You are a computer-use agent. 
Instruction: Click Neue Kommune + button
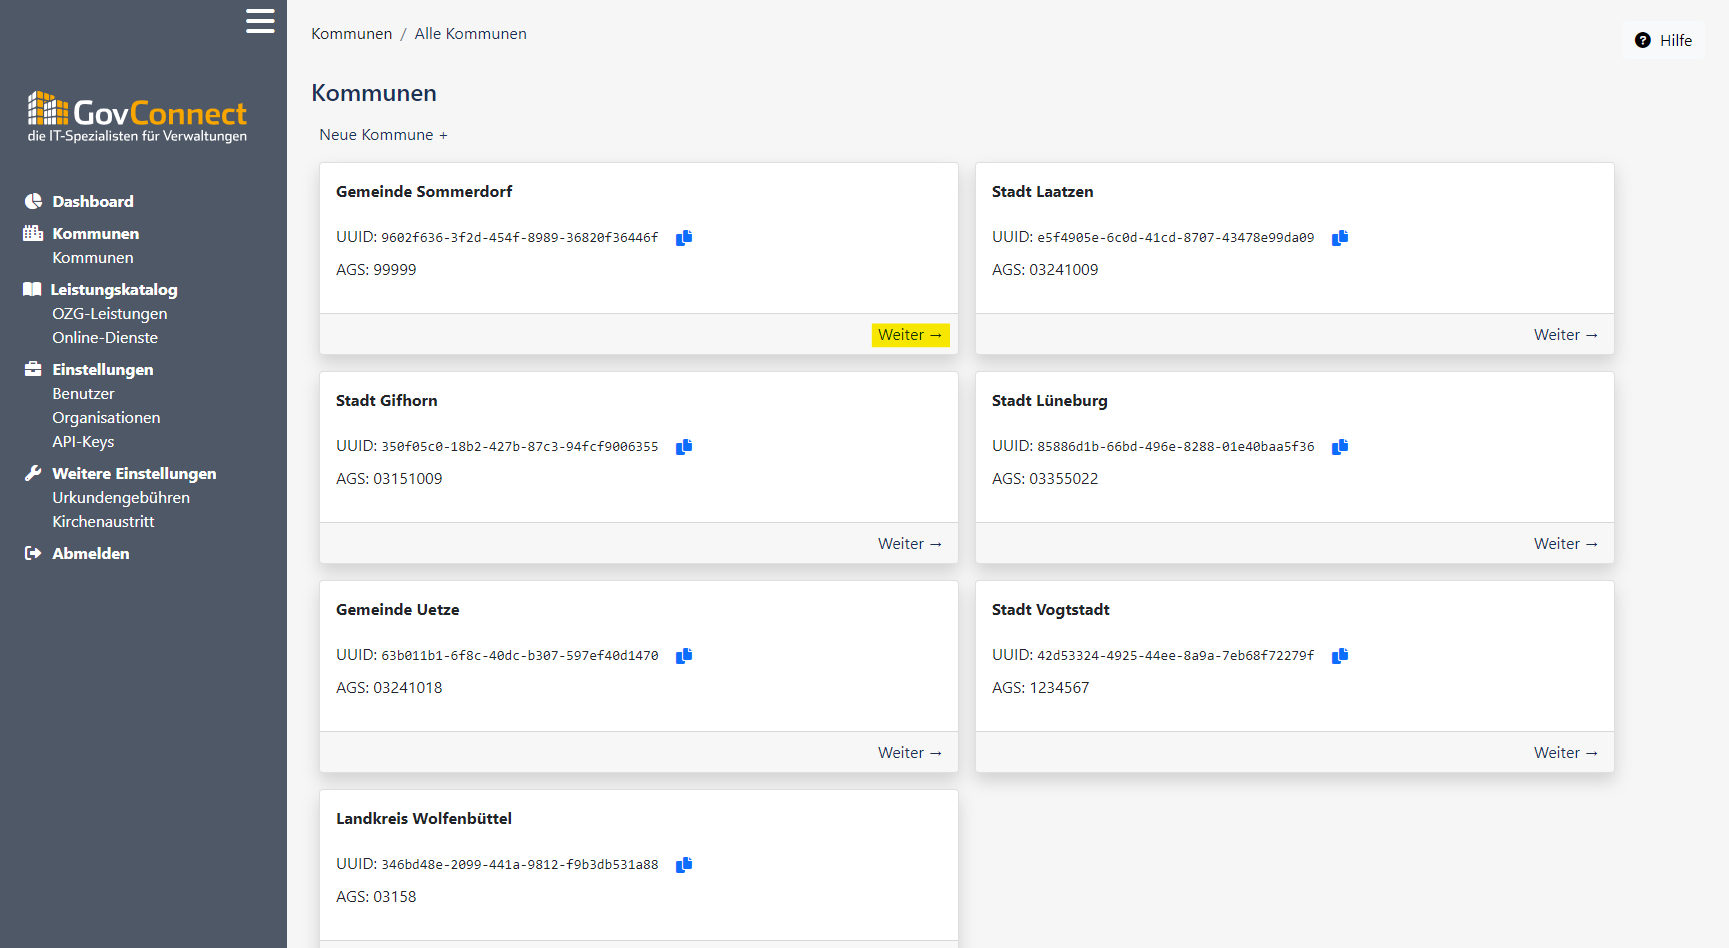point(383,134)
